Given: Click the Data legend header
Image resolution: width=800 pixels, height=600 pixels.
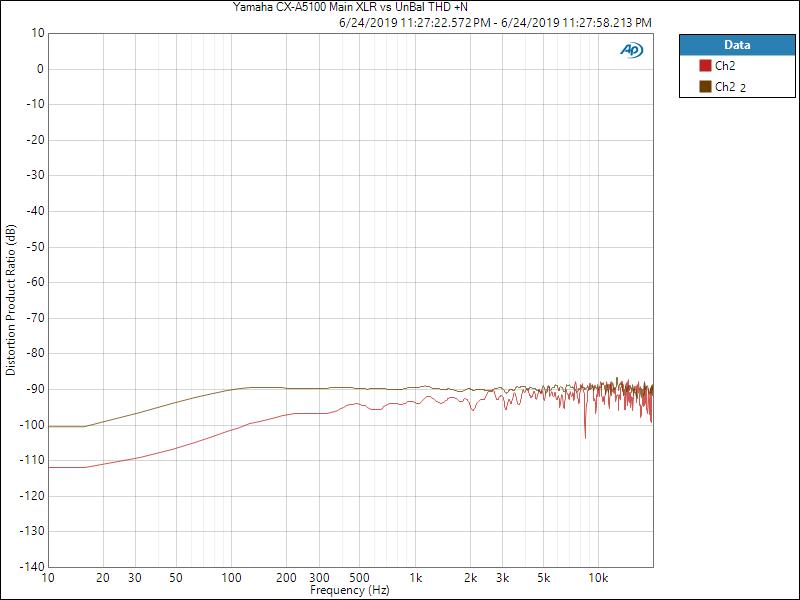Looking at the screenshot, I should [x=736, y=45].
